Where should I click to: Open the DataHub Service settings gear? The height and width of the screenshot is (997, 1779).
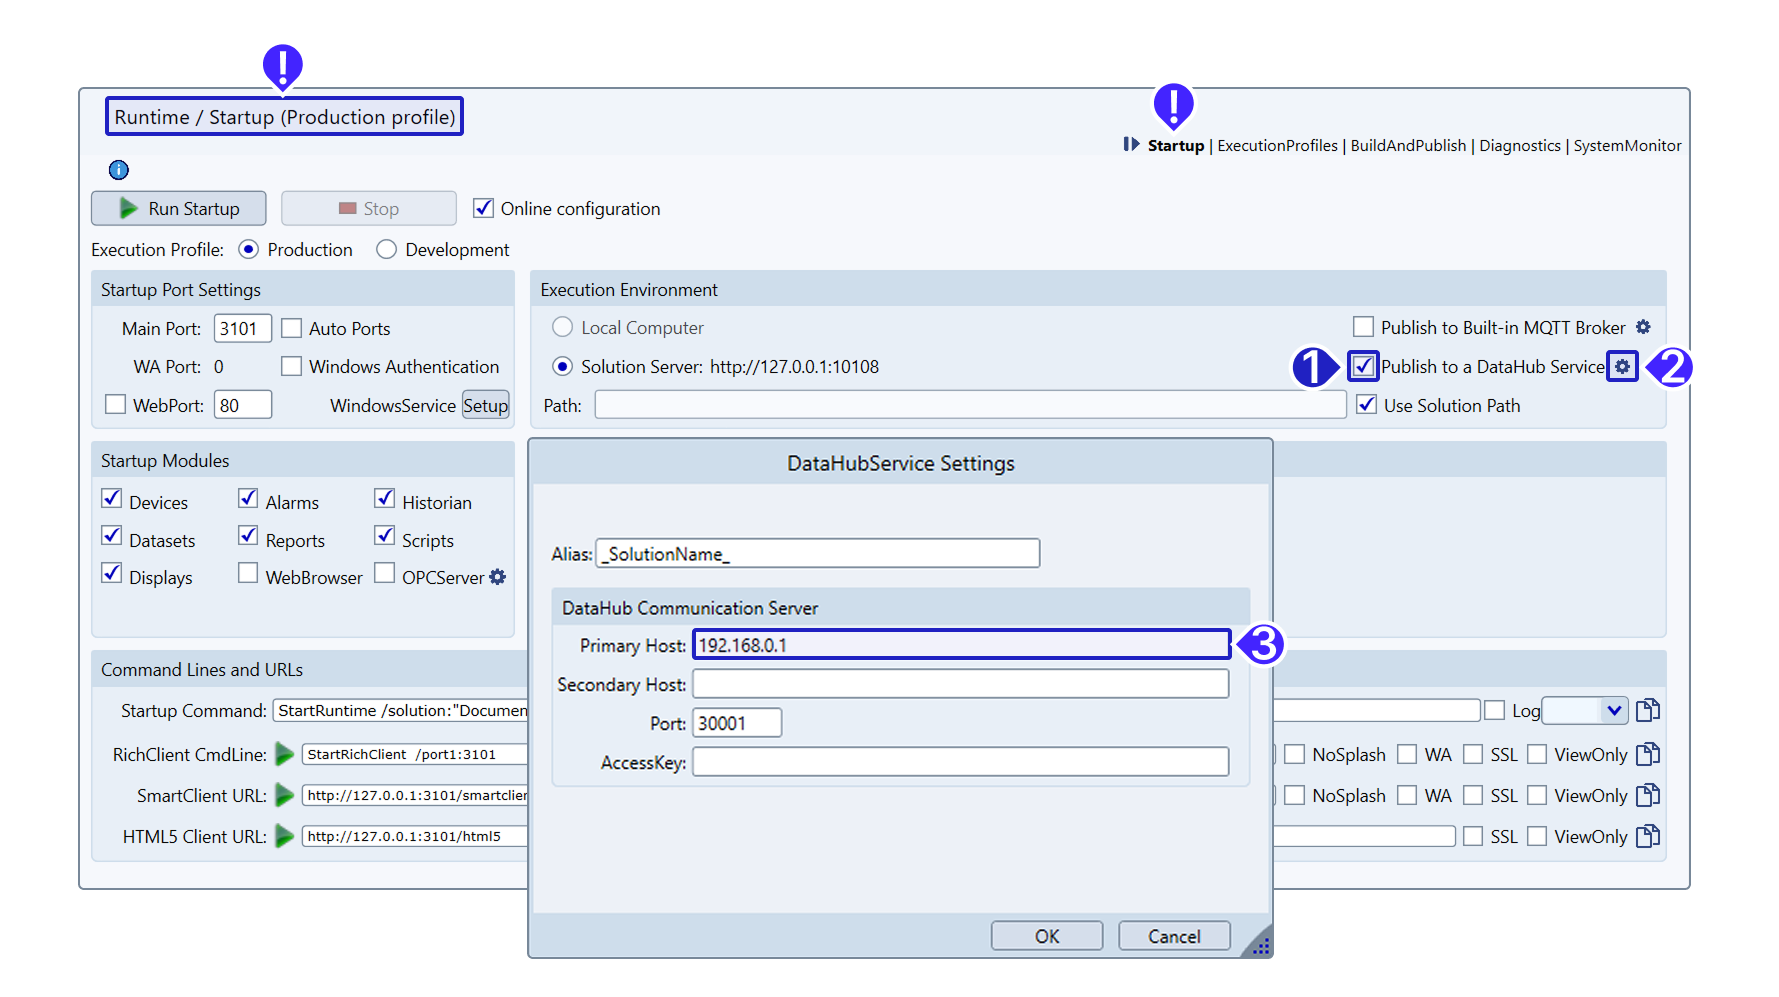click(x=1622, y=367)
